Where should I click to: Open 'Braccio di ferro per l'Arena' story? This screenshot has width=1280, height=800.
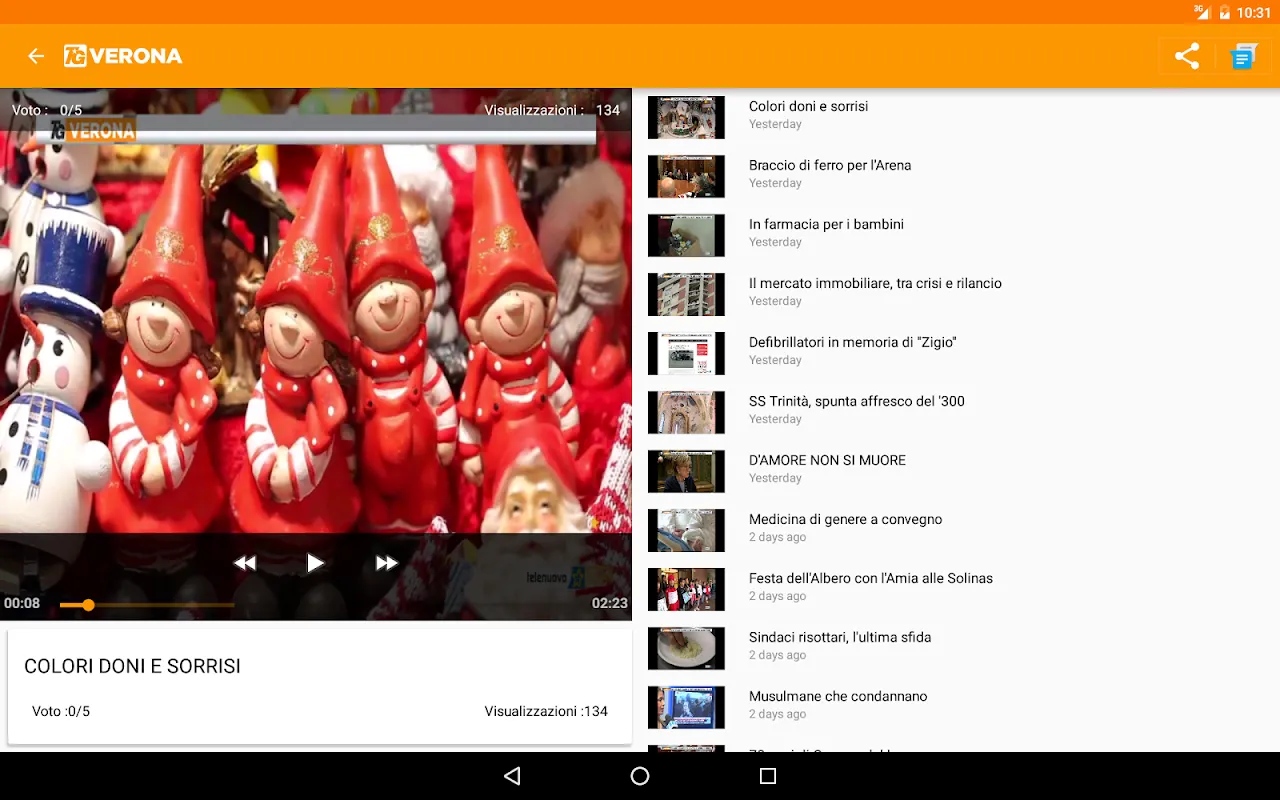(x=830, y=166)
